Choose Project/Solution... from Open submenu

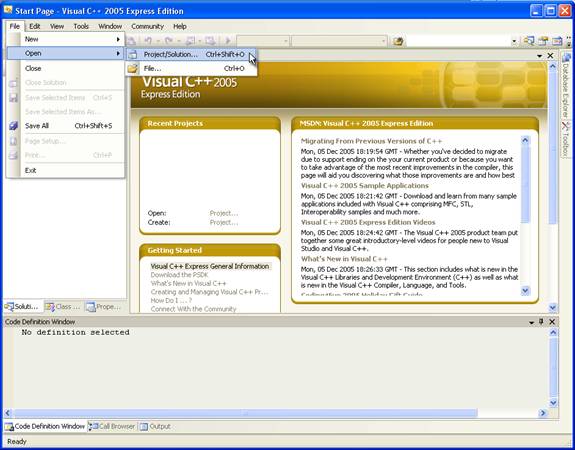191,55
